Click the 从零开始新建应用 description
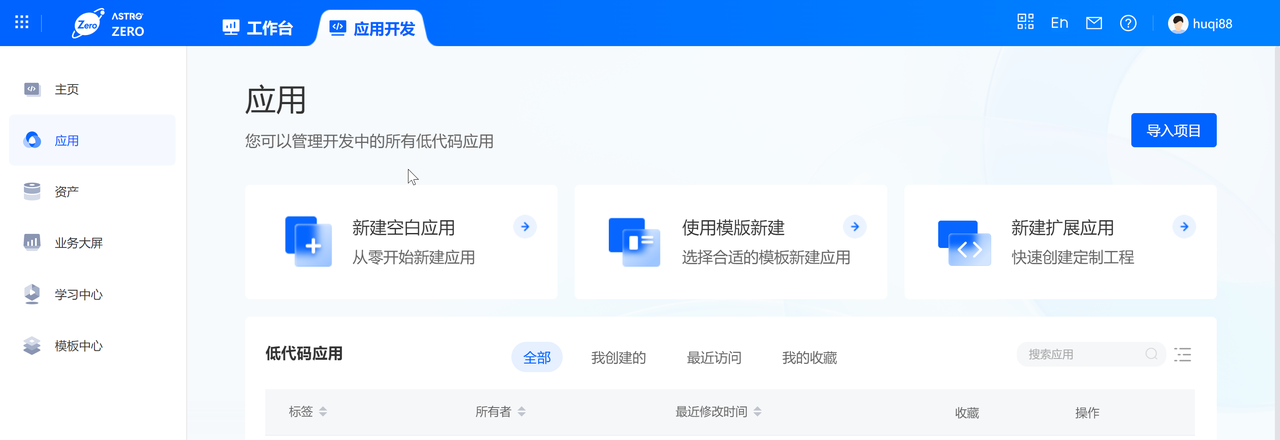Image resolution: width=1280 pixels, height=440 pixels. coord(413,257)
